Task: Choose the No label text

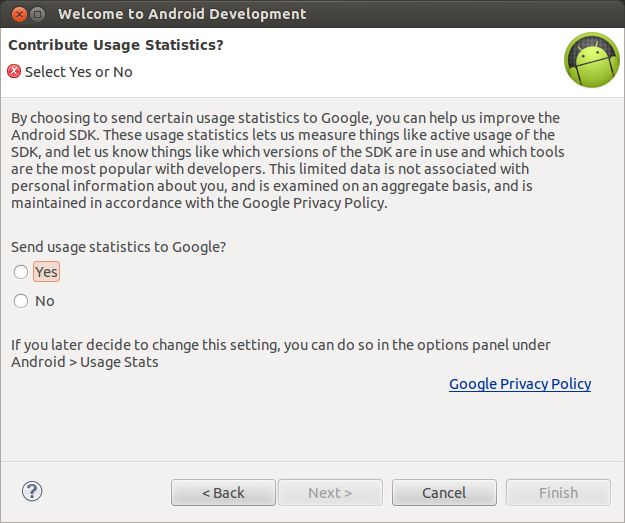Action: tap(45, 301)
